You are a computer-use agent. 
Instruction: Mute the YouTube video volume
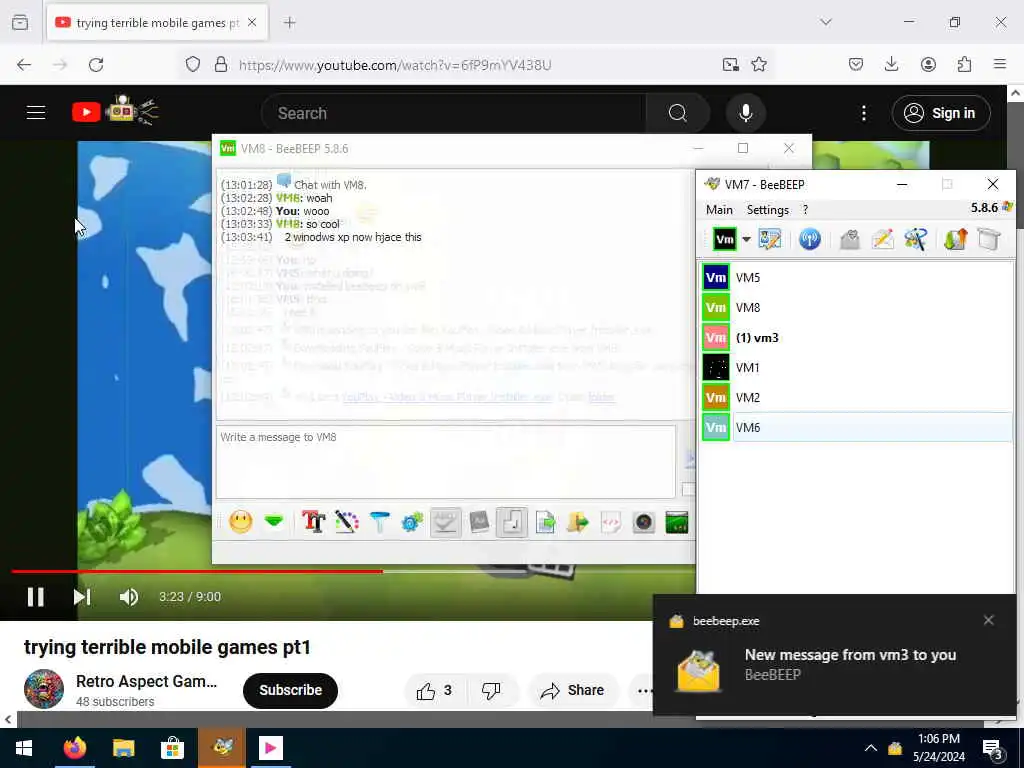129,597
